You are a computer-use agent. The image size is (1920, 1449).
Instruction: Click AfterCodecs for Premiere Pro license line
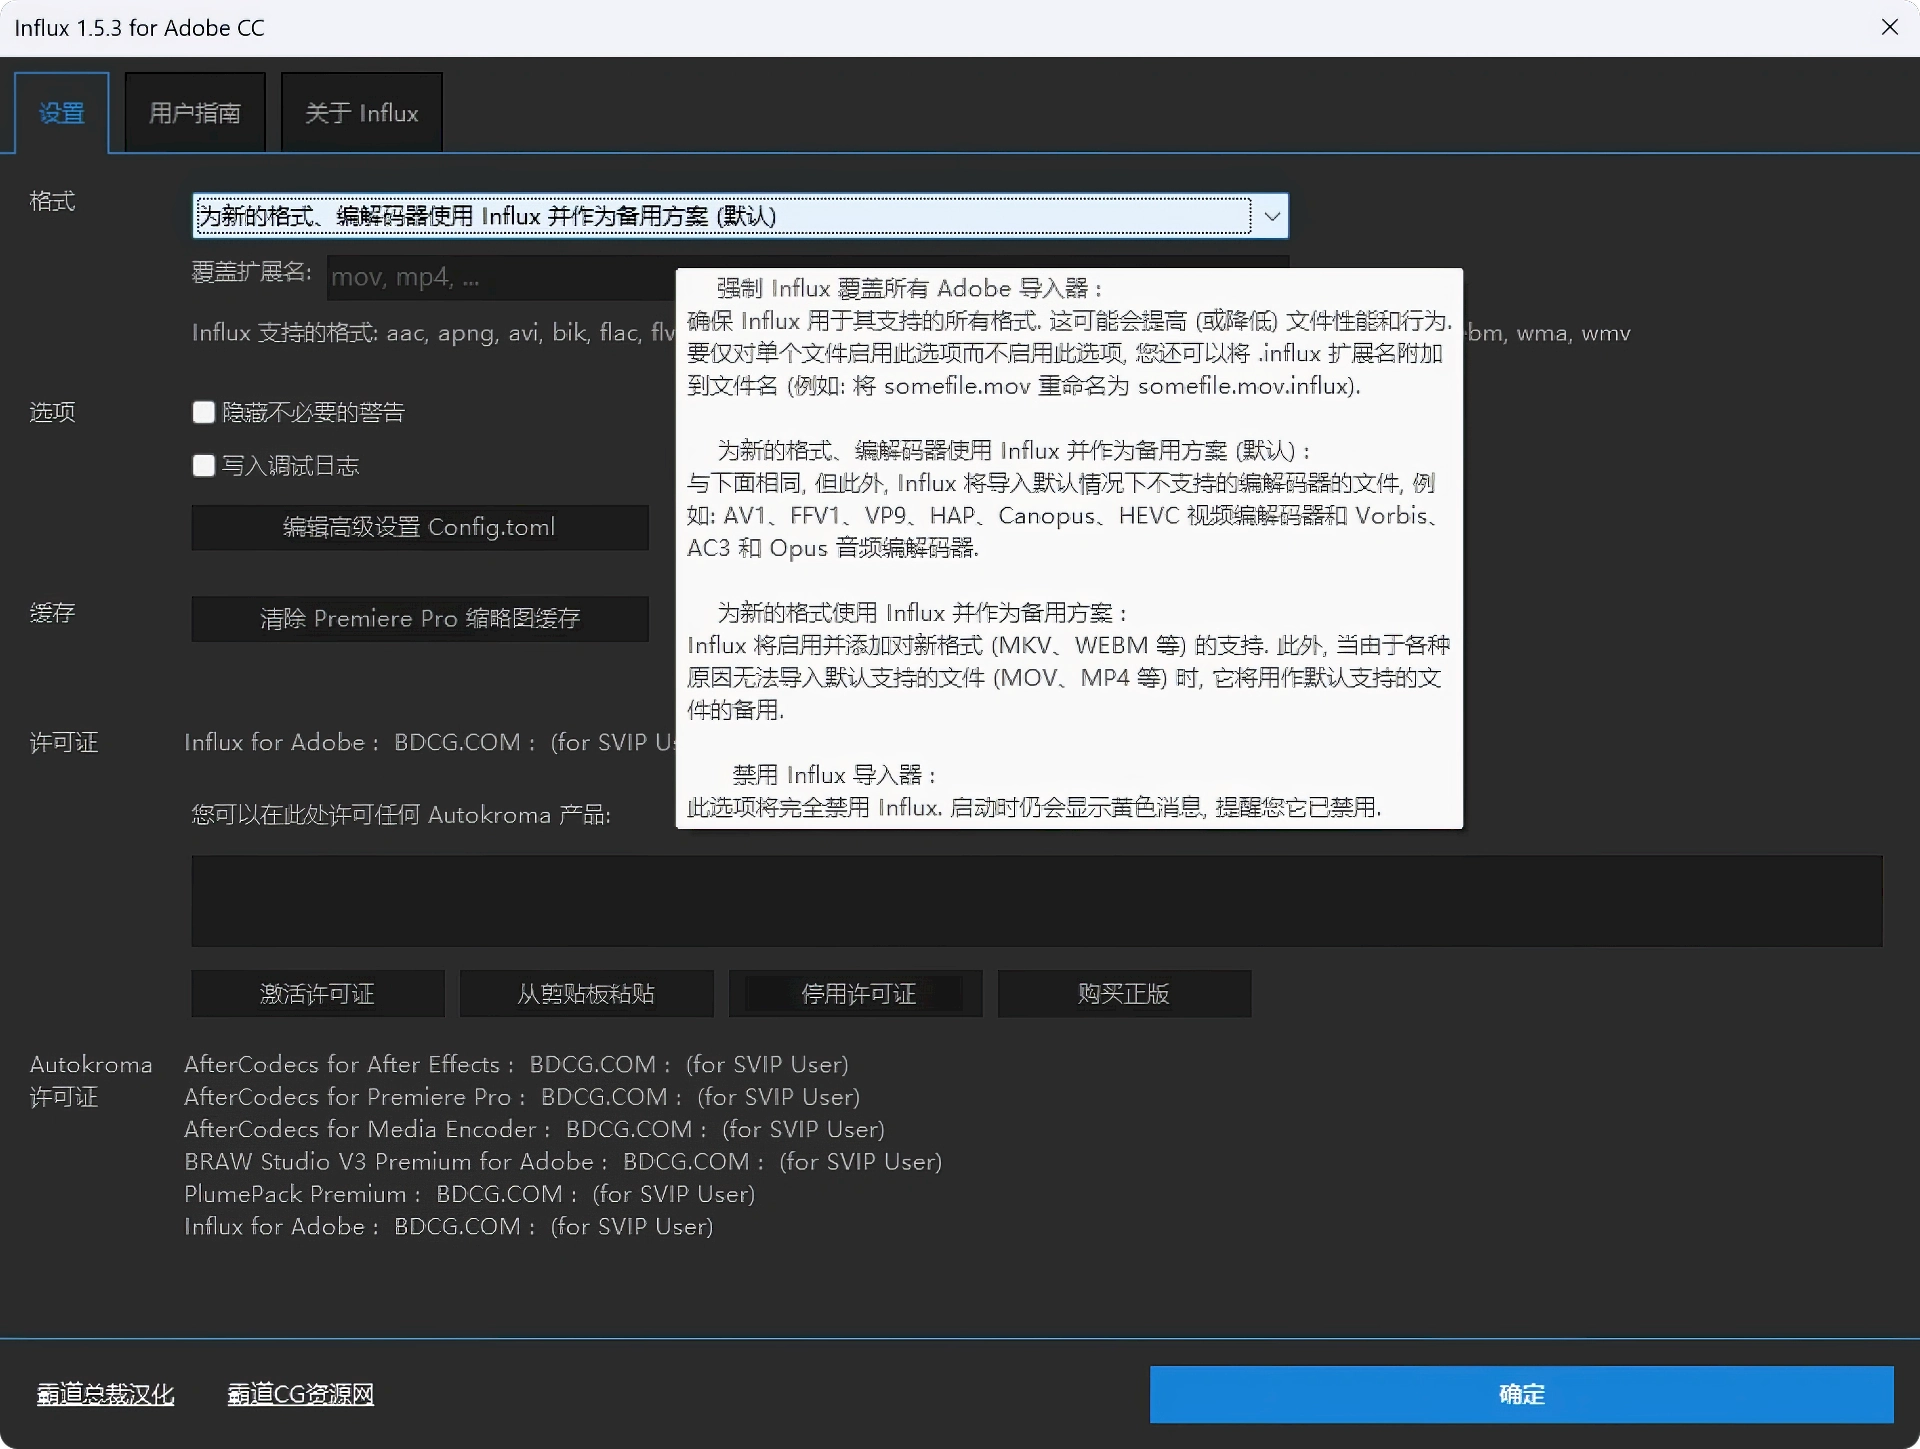tap(522, 1096)
